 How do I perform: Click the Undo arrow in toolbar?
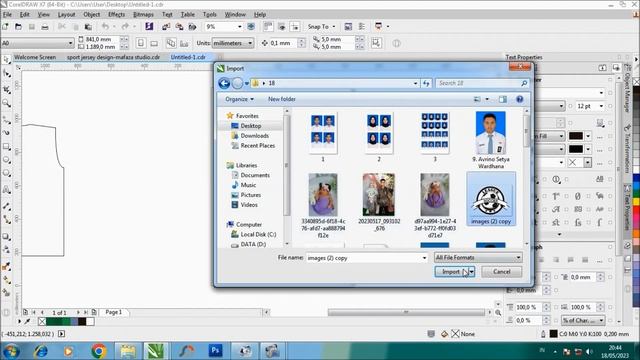point(105,27)
